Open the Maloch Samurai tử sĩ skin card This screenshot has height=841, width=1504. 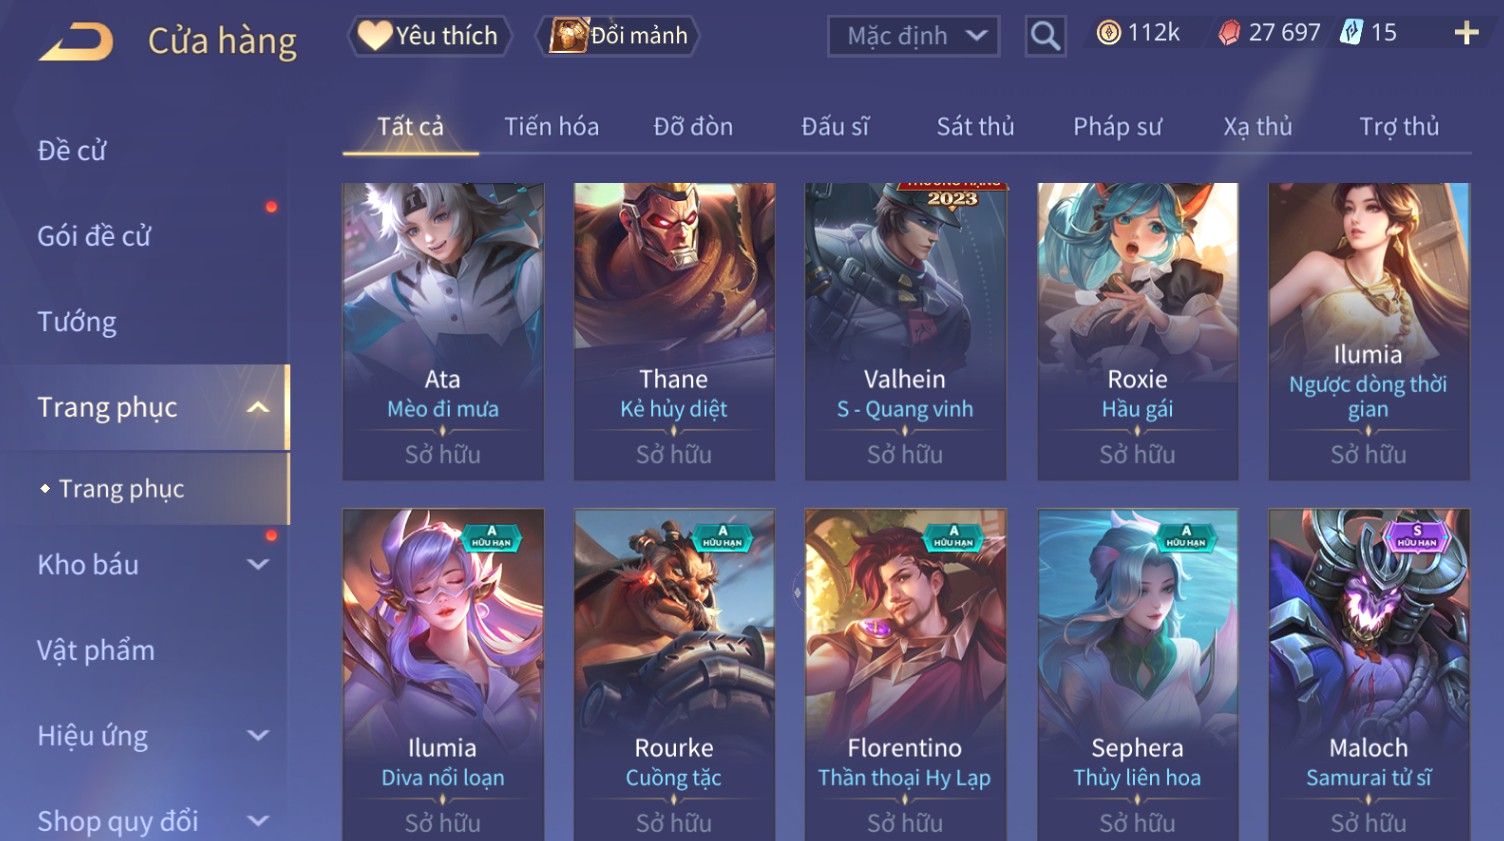coord(1369,675)
